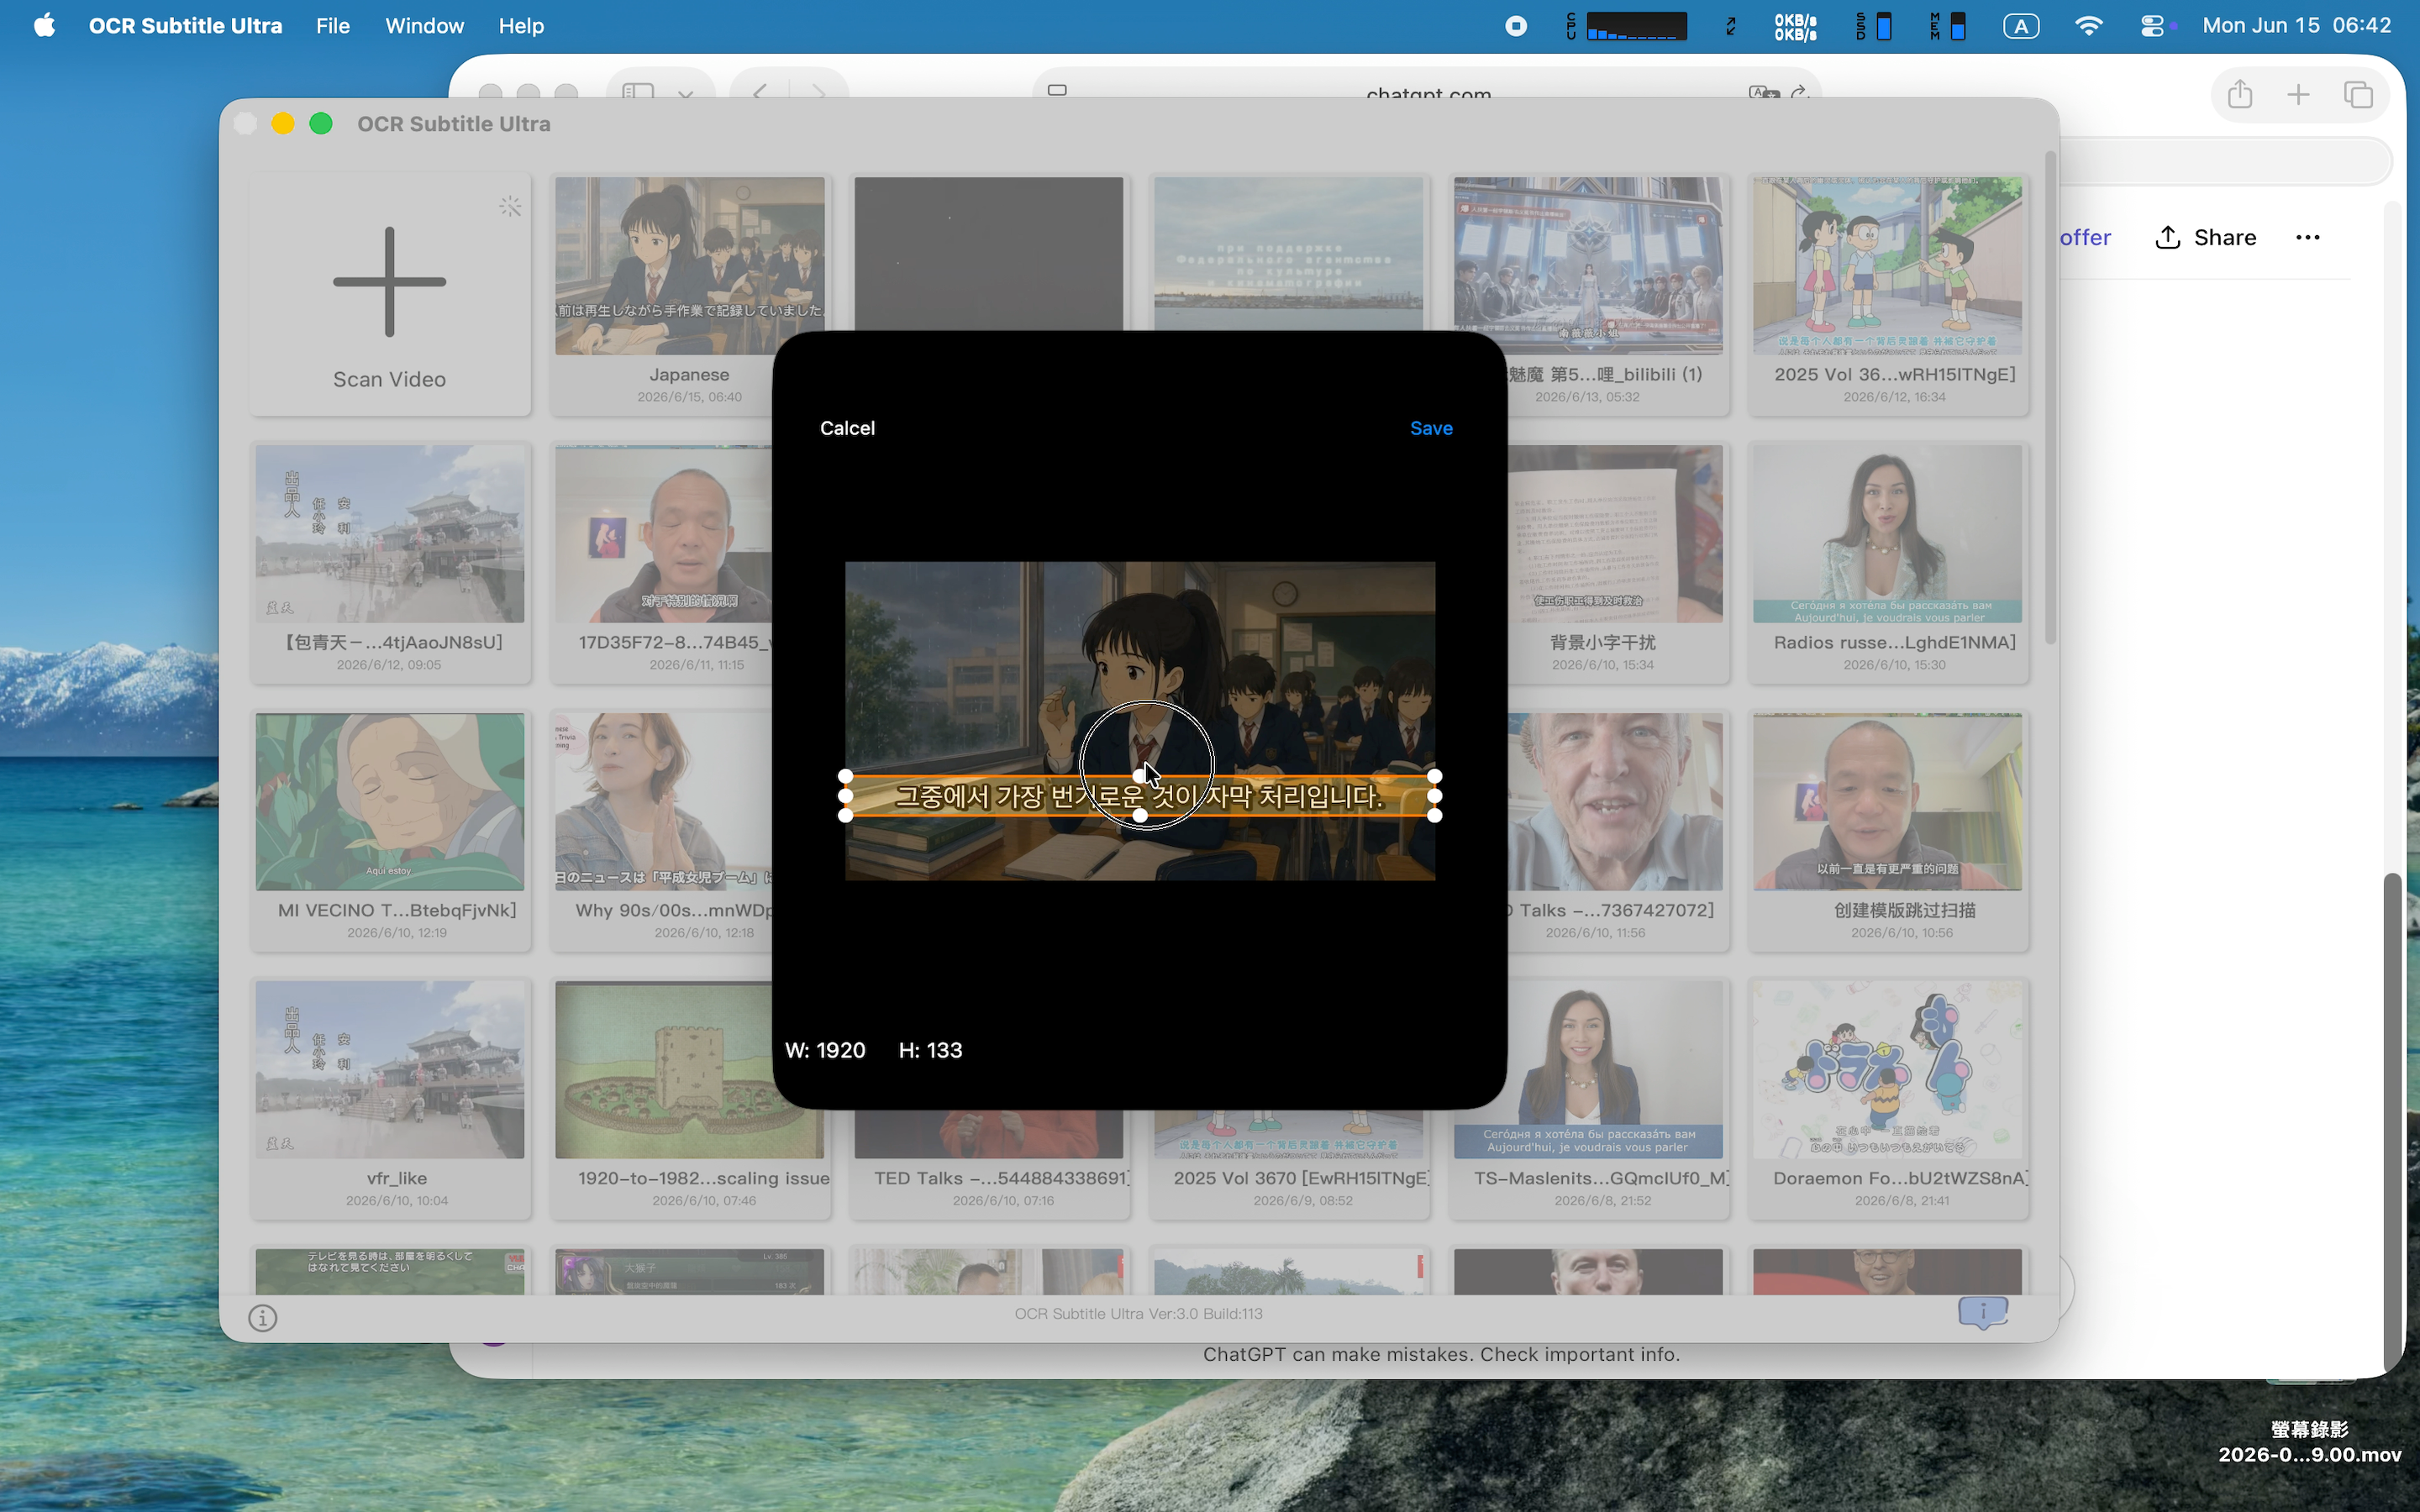Open the Radios russe video thumbnail

tap(1888, 534)
